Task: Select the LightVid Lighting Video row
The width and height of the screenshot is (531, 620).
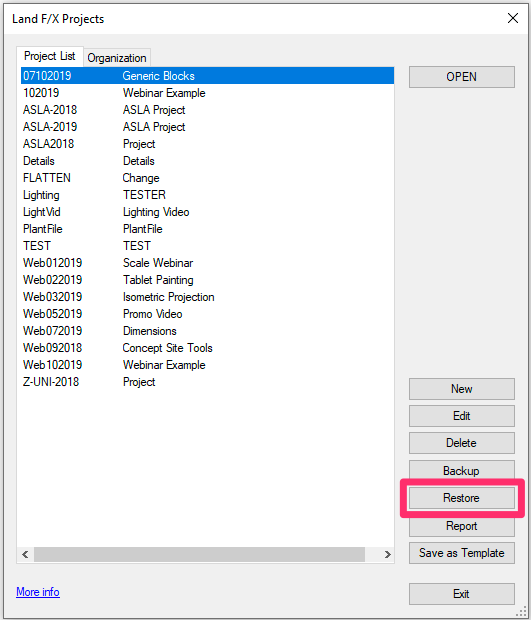Action: [207, 212]
